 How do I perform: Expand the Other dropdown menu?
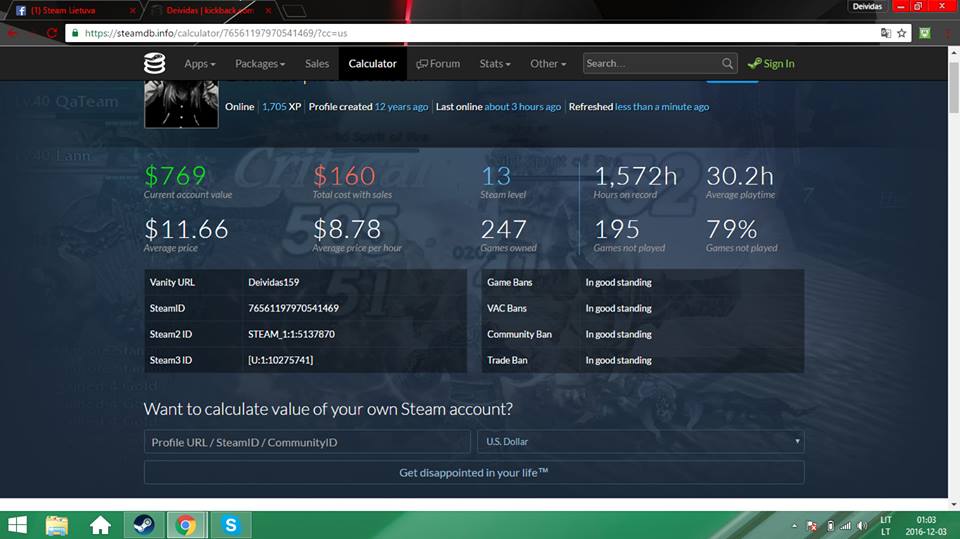click(x=548, y=63)
